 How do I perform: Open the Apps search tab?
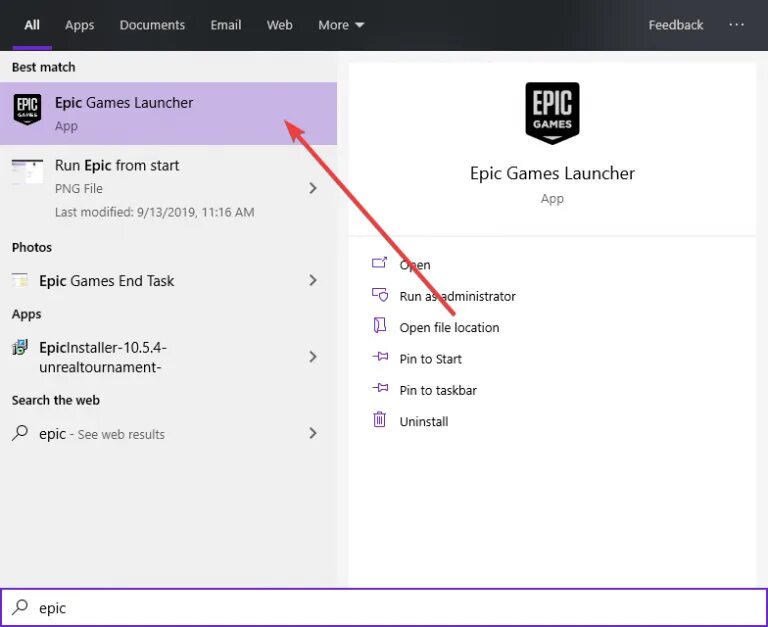(79, 25)
